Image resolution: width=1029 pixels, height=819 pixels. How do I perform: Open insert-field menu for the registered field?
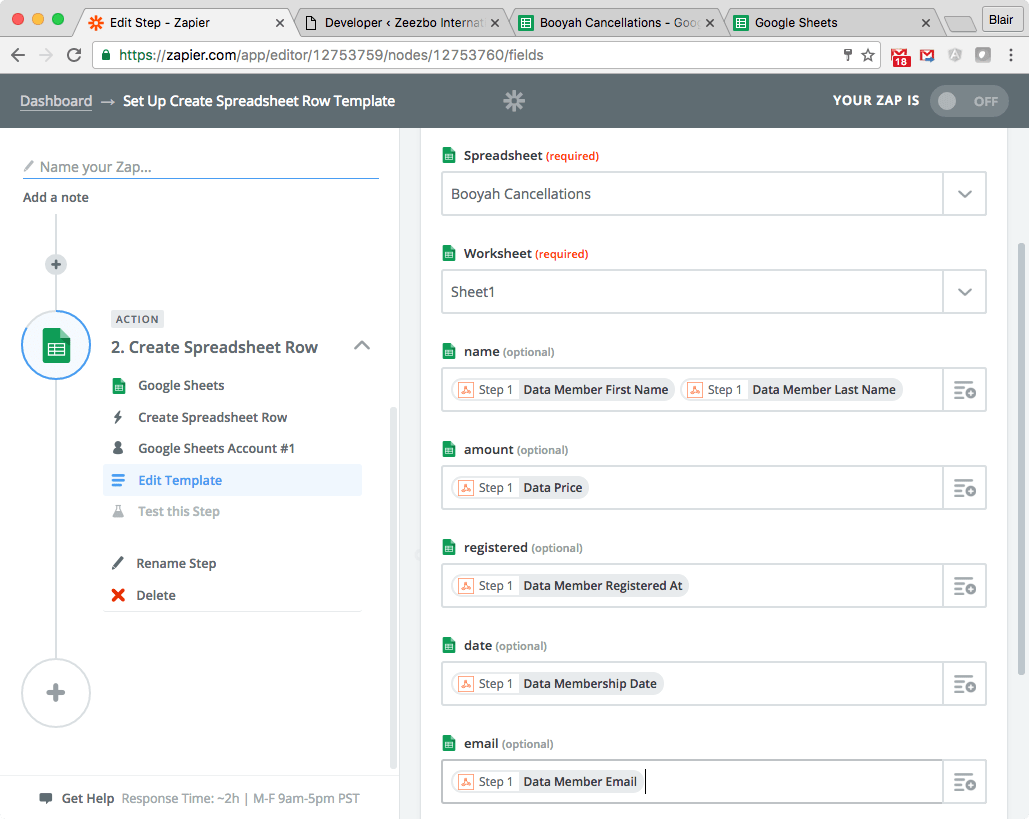pyautogui.click(x=964, y=585)
